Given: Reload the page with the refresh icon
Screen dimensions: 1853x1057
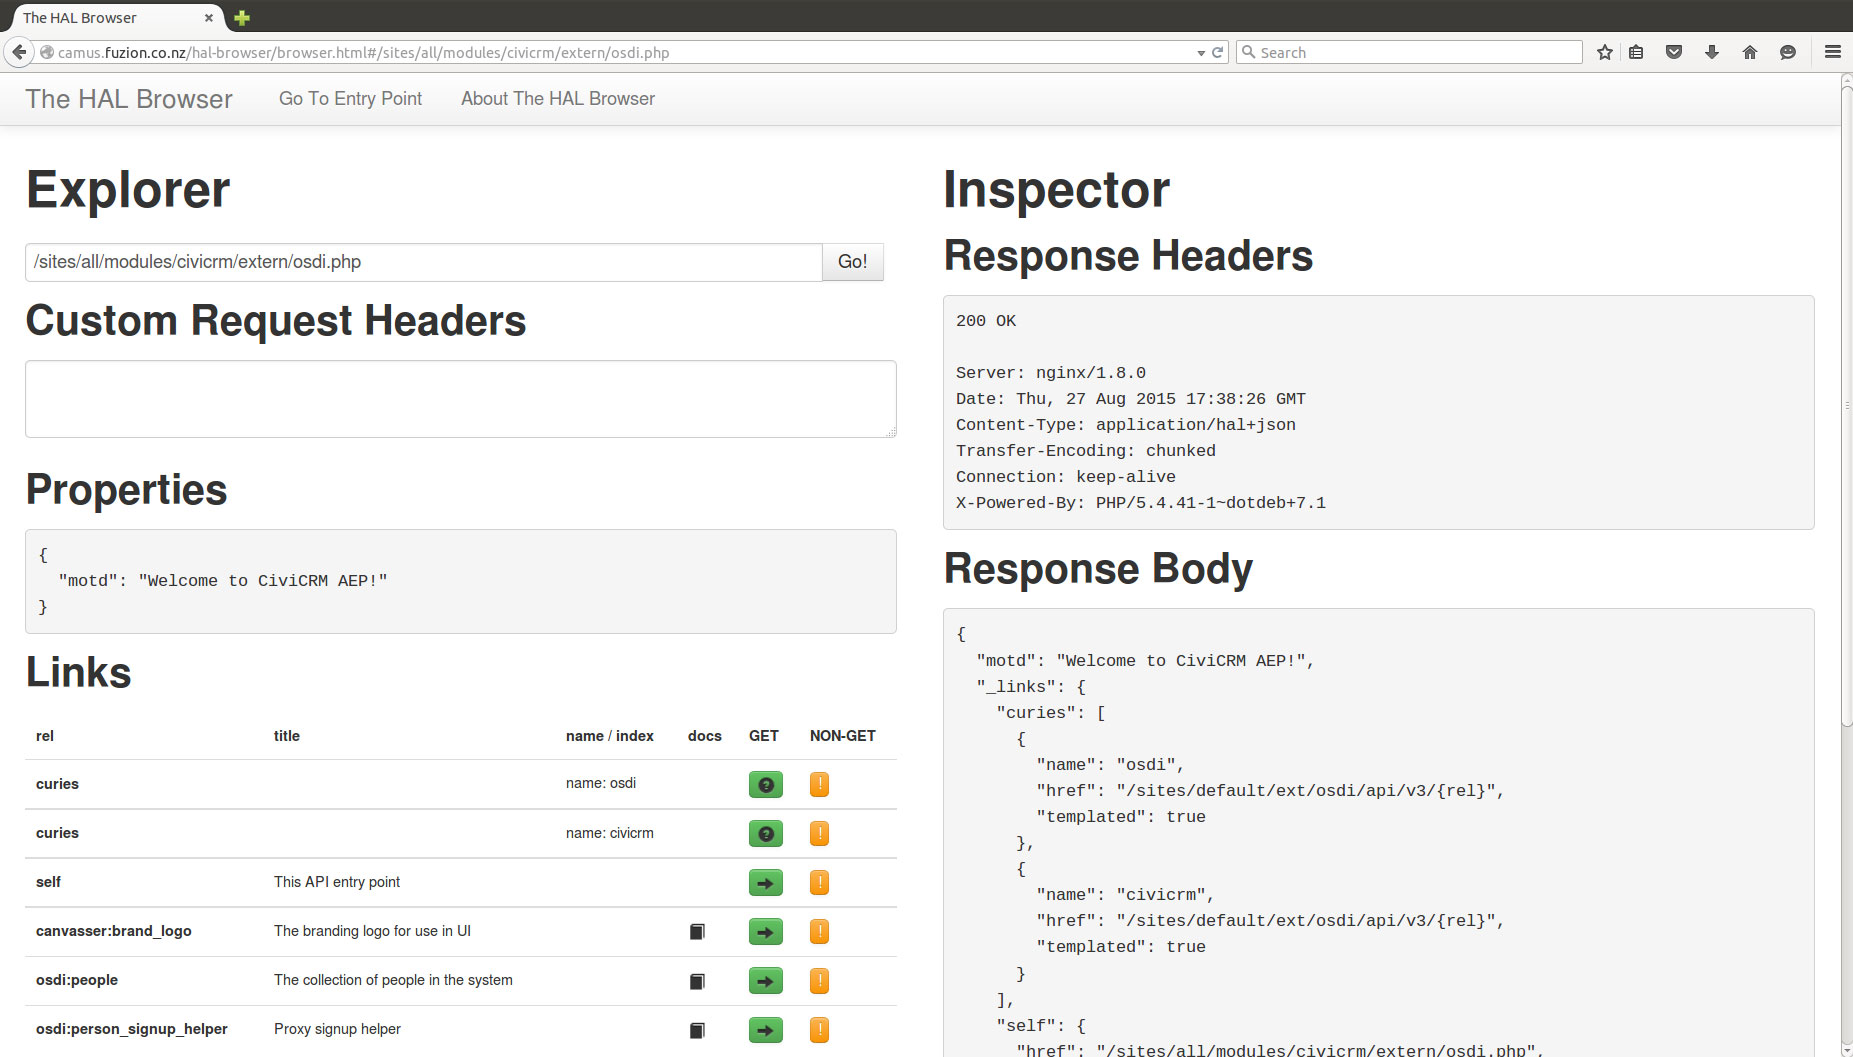Looking at the screenshot, I should [x=1217, y=53].
